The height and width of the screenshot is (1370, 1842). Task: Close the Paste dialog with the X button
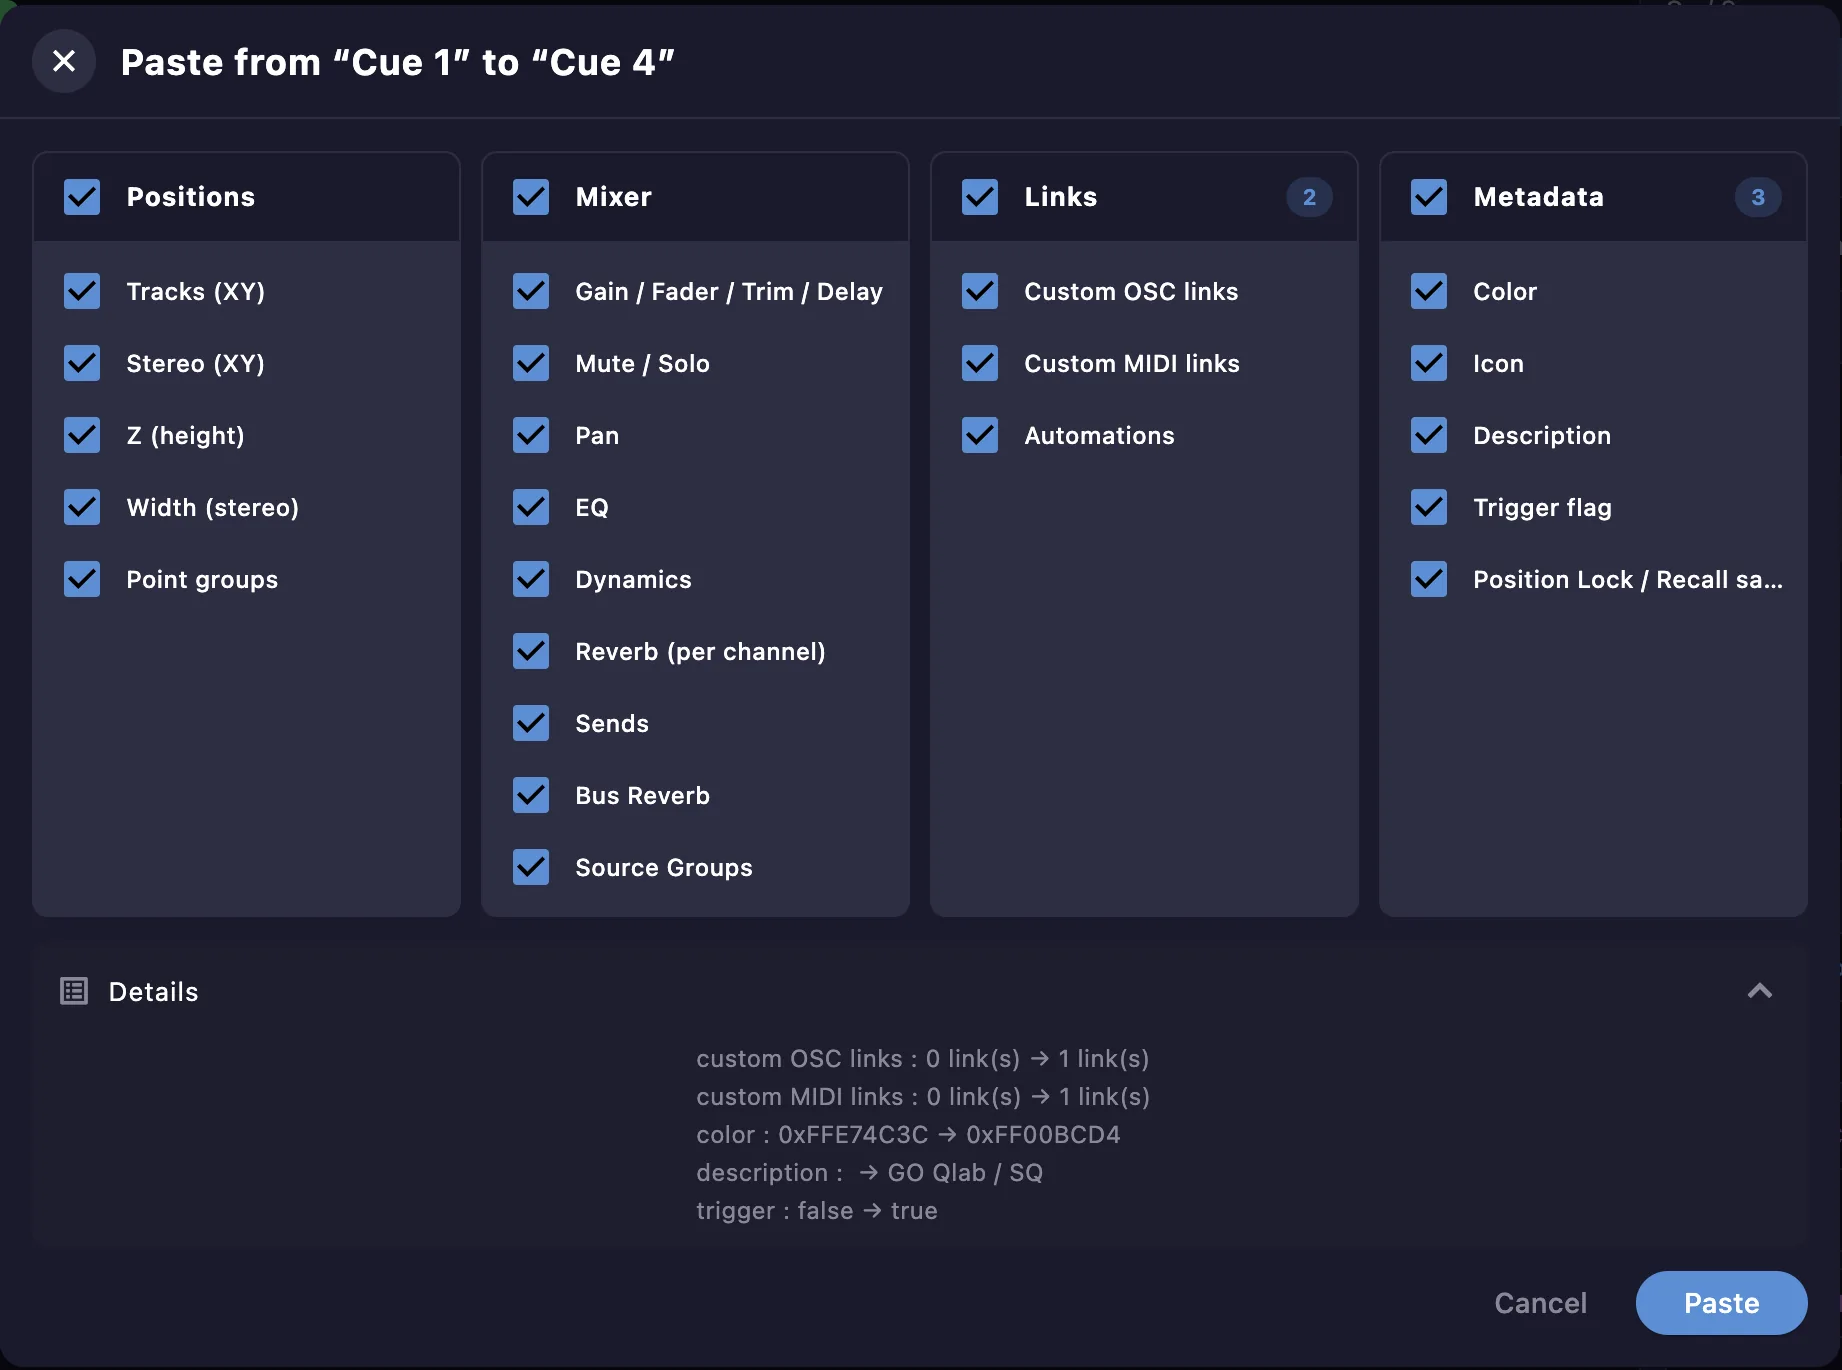click(64, 62)
